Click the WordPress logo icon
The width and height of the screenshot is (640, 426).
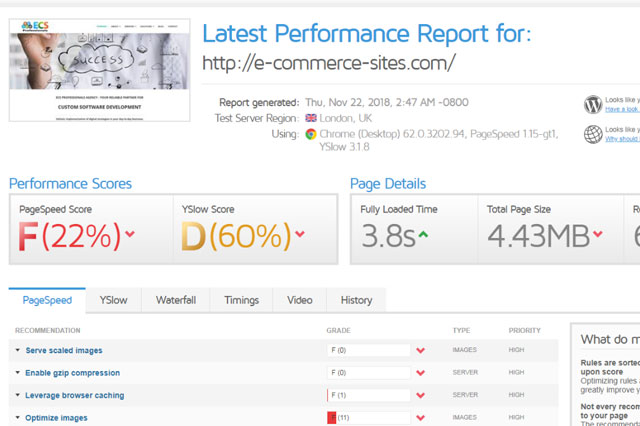coord(593,104)
